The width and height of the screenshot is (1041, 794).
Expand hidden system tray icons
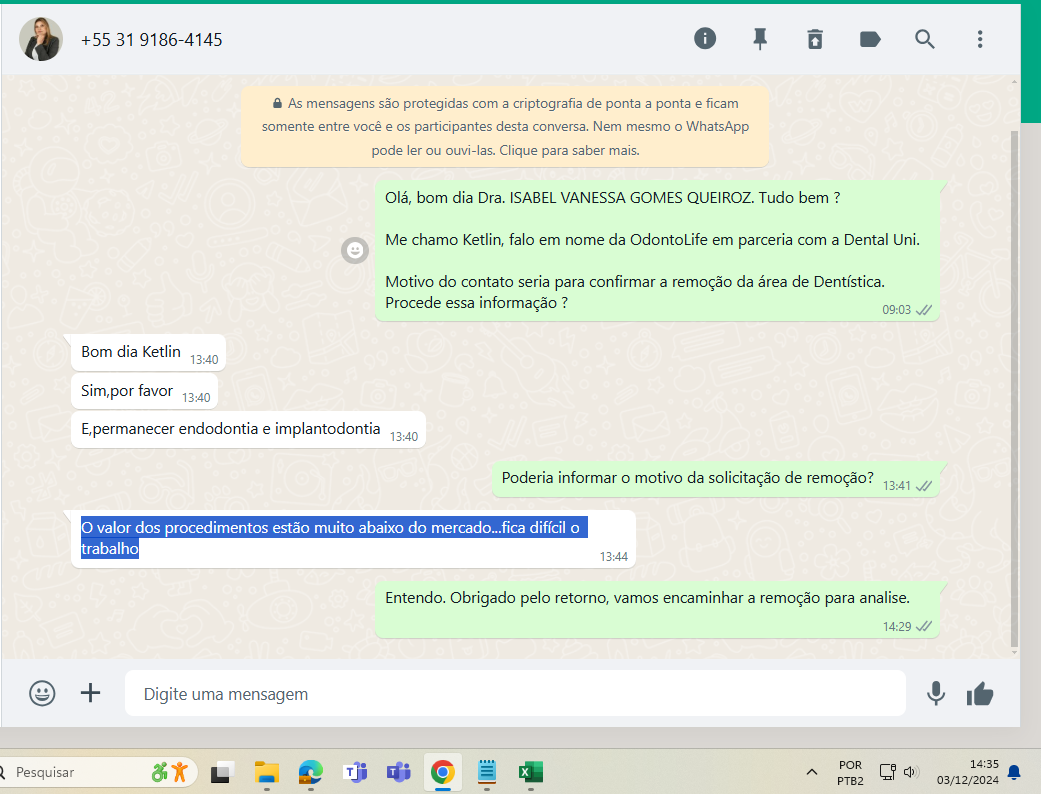point(811,772)
